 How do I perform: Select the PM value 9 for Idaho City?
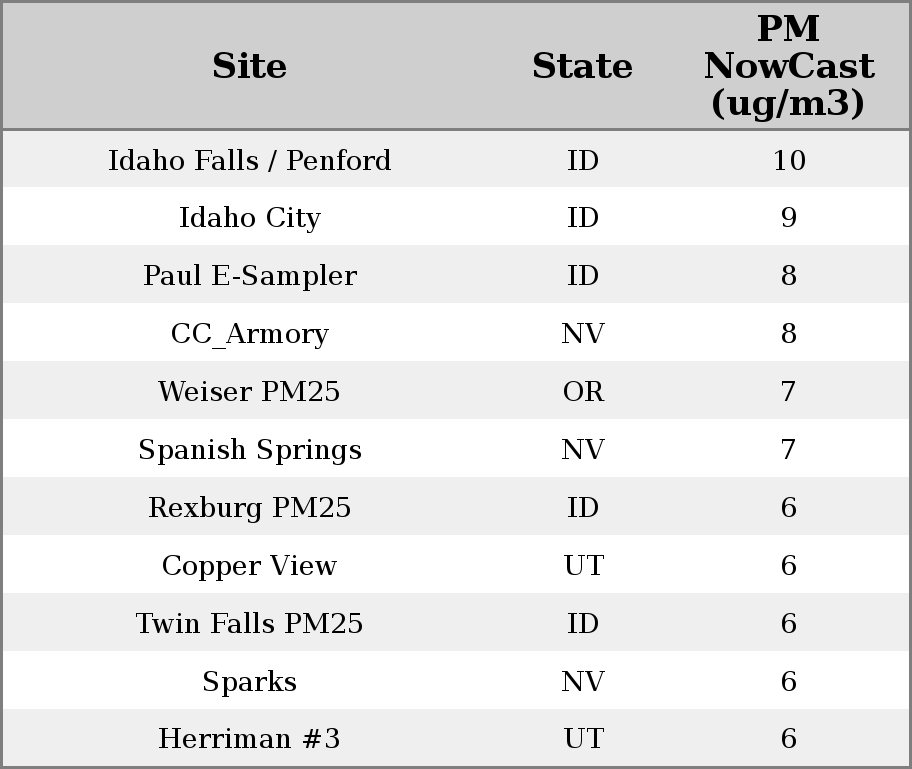tap(788, 219)
